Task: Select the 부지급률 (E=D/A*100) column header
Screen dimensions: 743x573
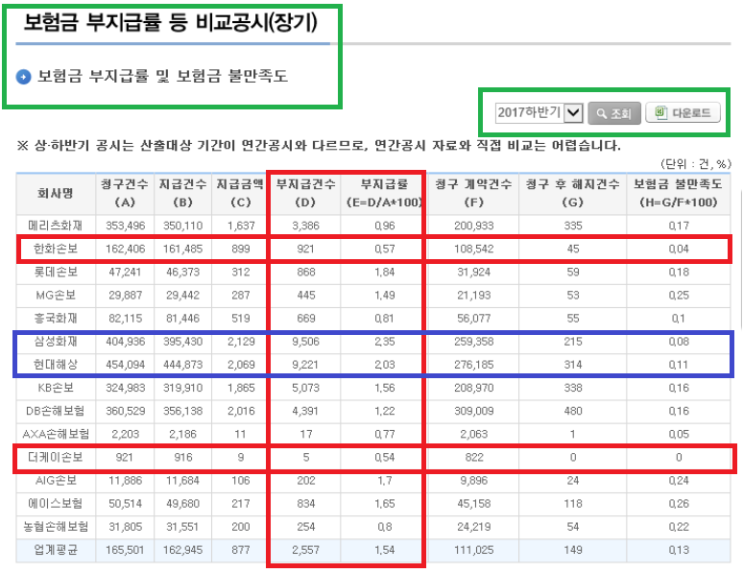Action: [384, 193]
